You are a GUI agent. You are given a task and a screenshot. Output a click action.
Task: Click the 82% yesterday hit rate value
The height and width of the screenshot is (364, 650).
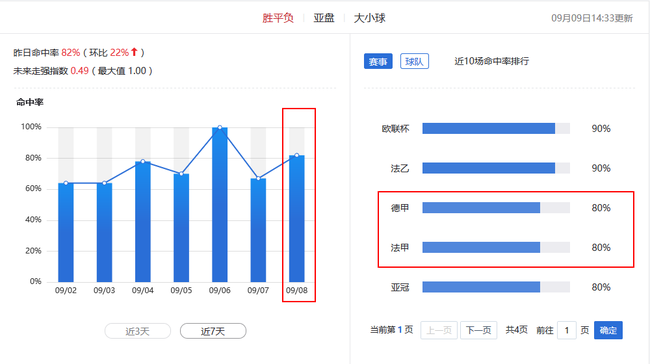tap(70, 53)
